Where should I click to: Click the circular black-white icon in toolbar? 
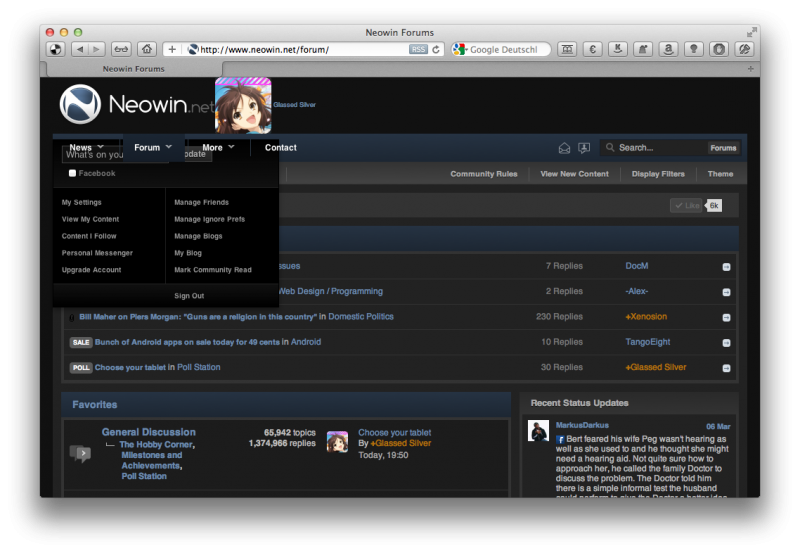pyautogui.click(x=56, y=49)
